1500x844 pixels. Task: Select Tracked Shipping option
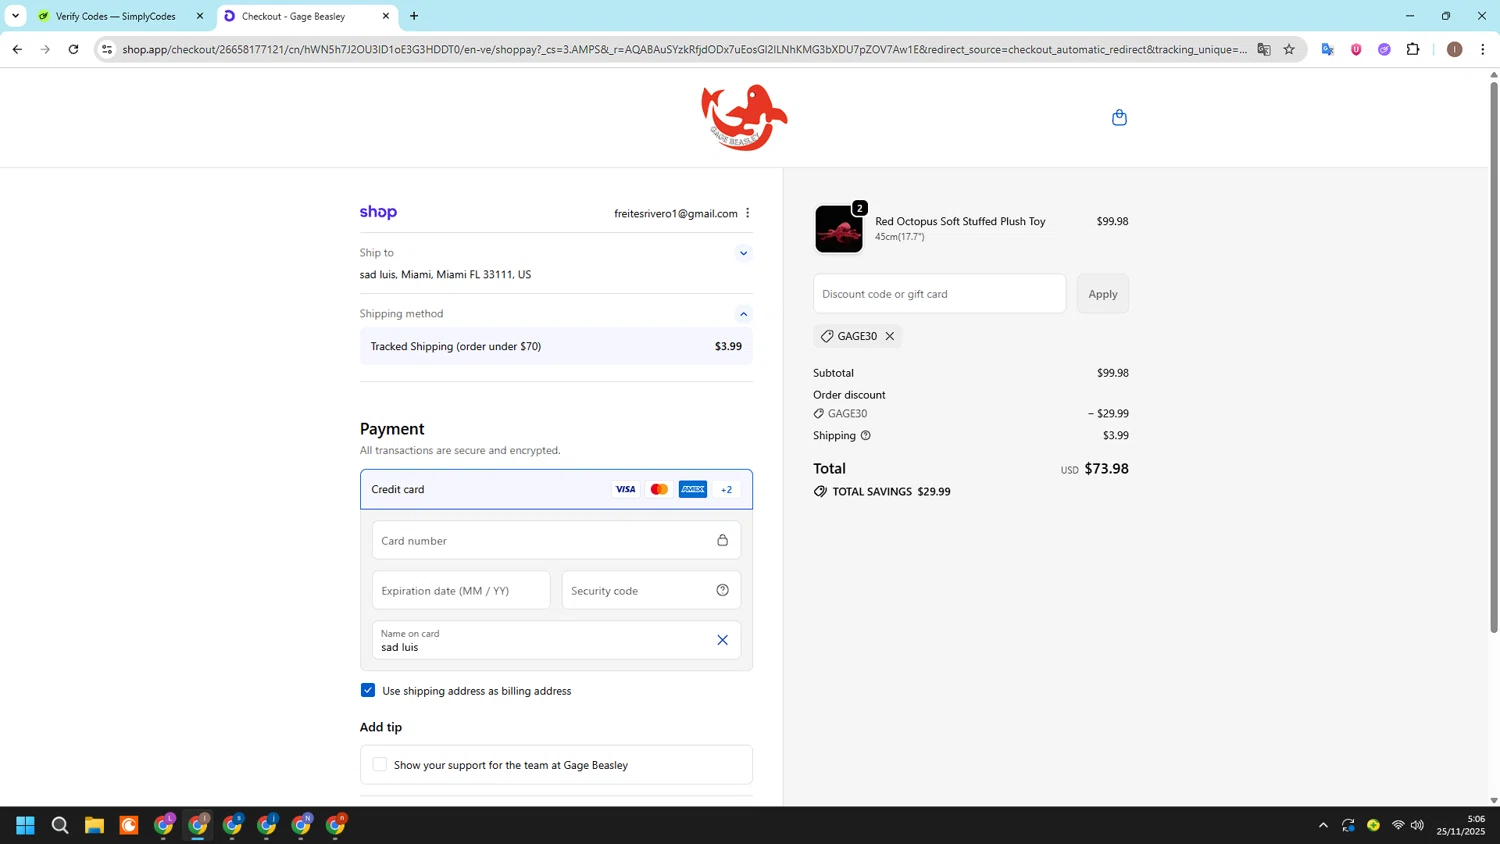(556, 346)
